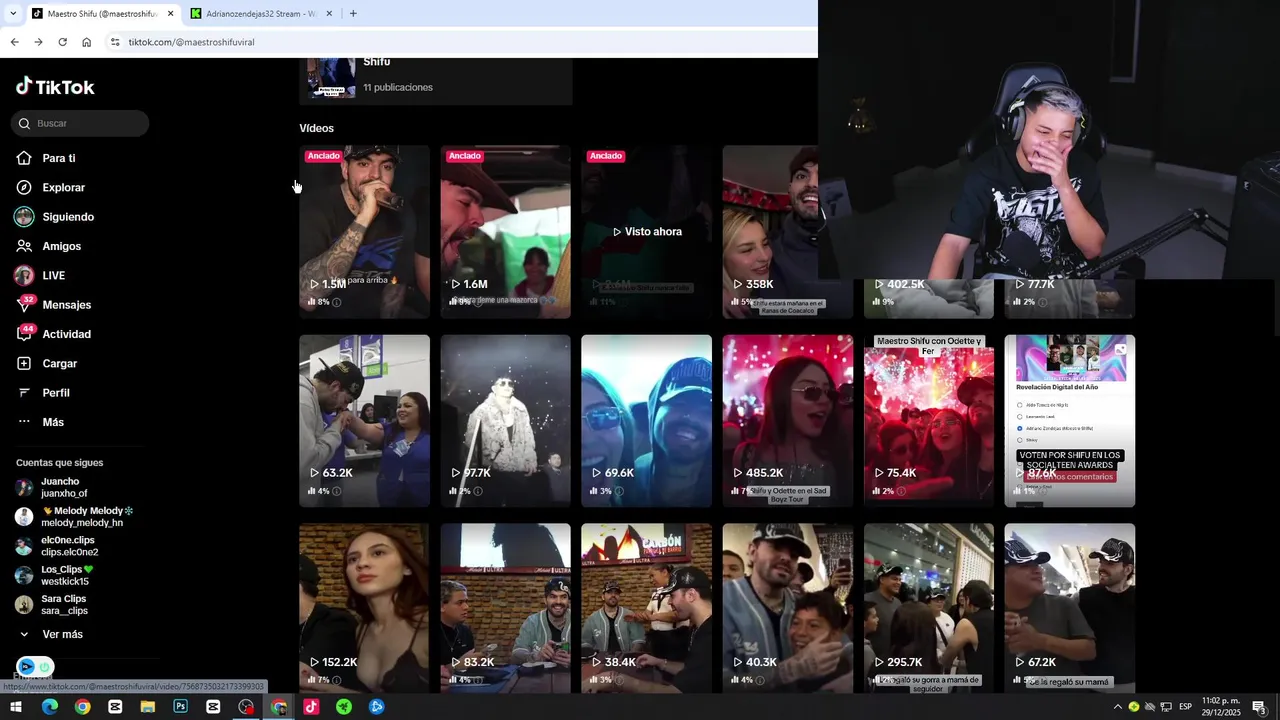1280x720 pixels.
Task: Play the video with 40.3K views
Action: [788, 608]
